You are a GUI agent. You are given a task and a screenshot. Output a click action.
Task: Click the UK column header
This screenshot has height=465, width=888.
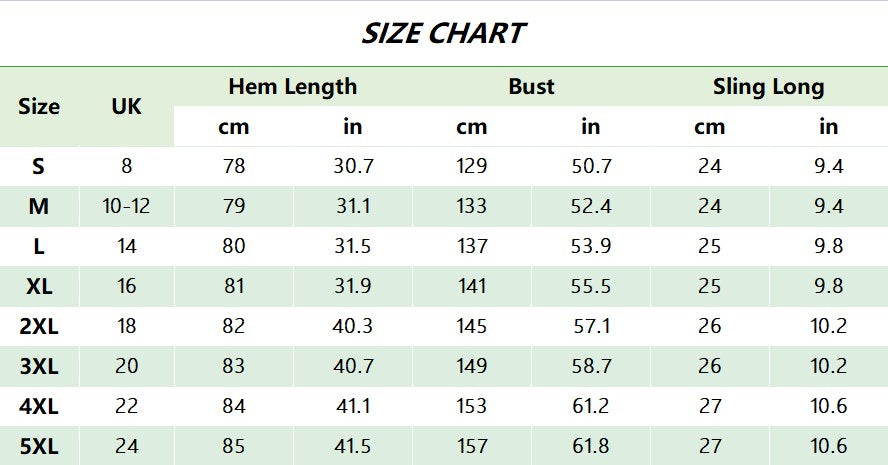(x=126, y=107)
